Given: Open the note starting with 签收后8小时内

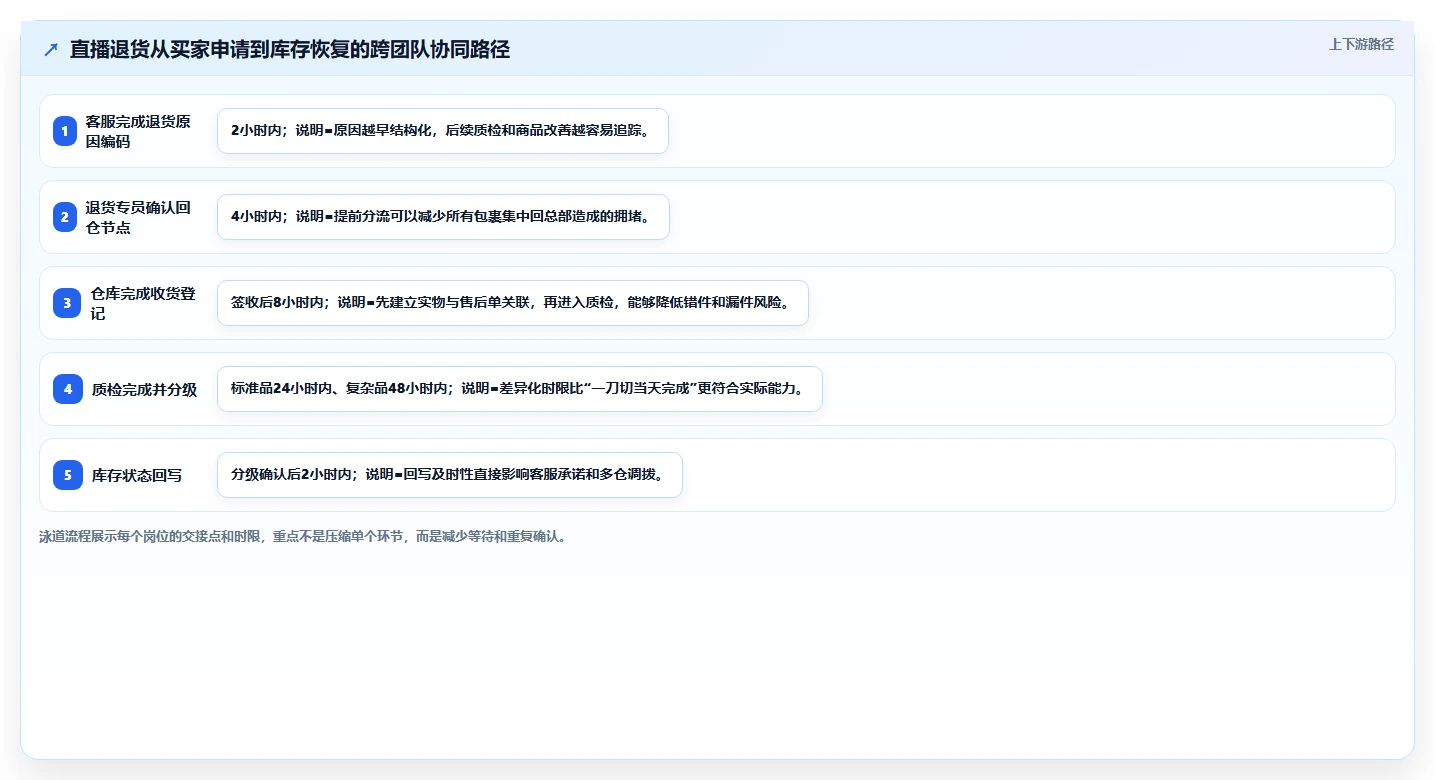Looking at the screenshot, I should click(x=512, y=303).
